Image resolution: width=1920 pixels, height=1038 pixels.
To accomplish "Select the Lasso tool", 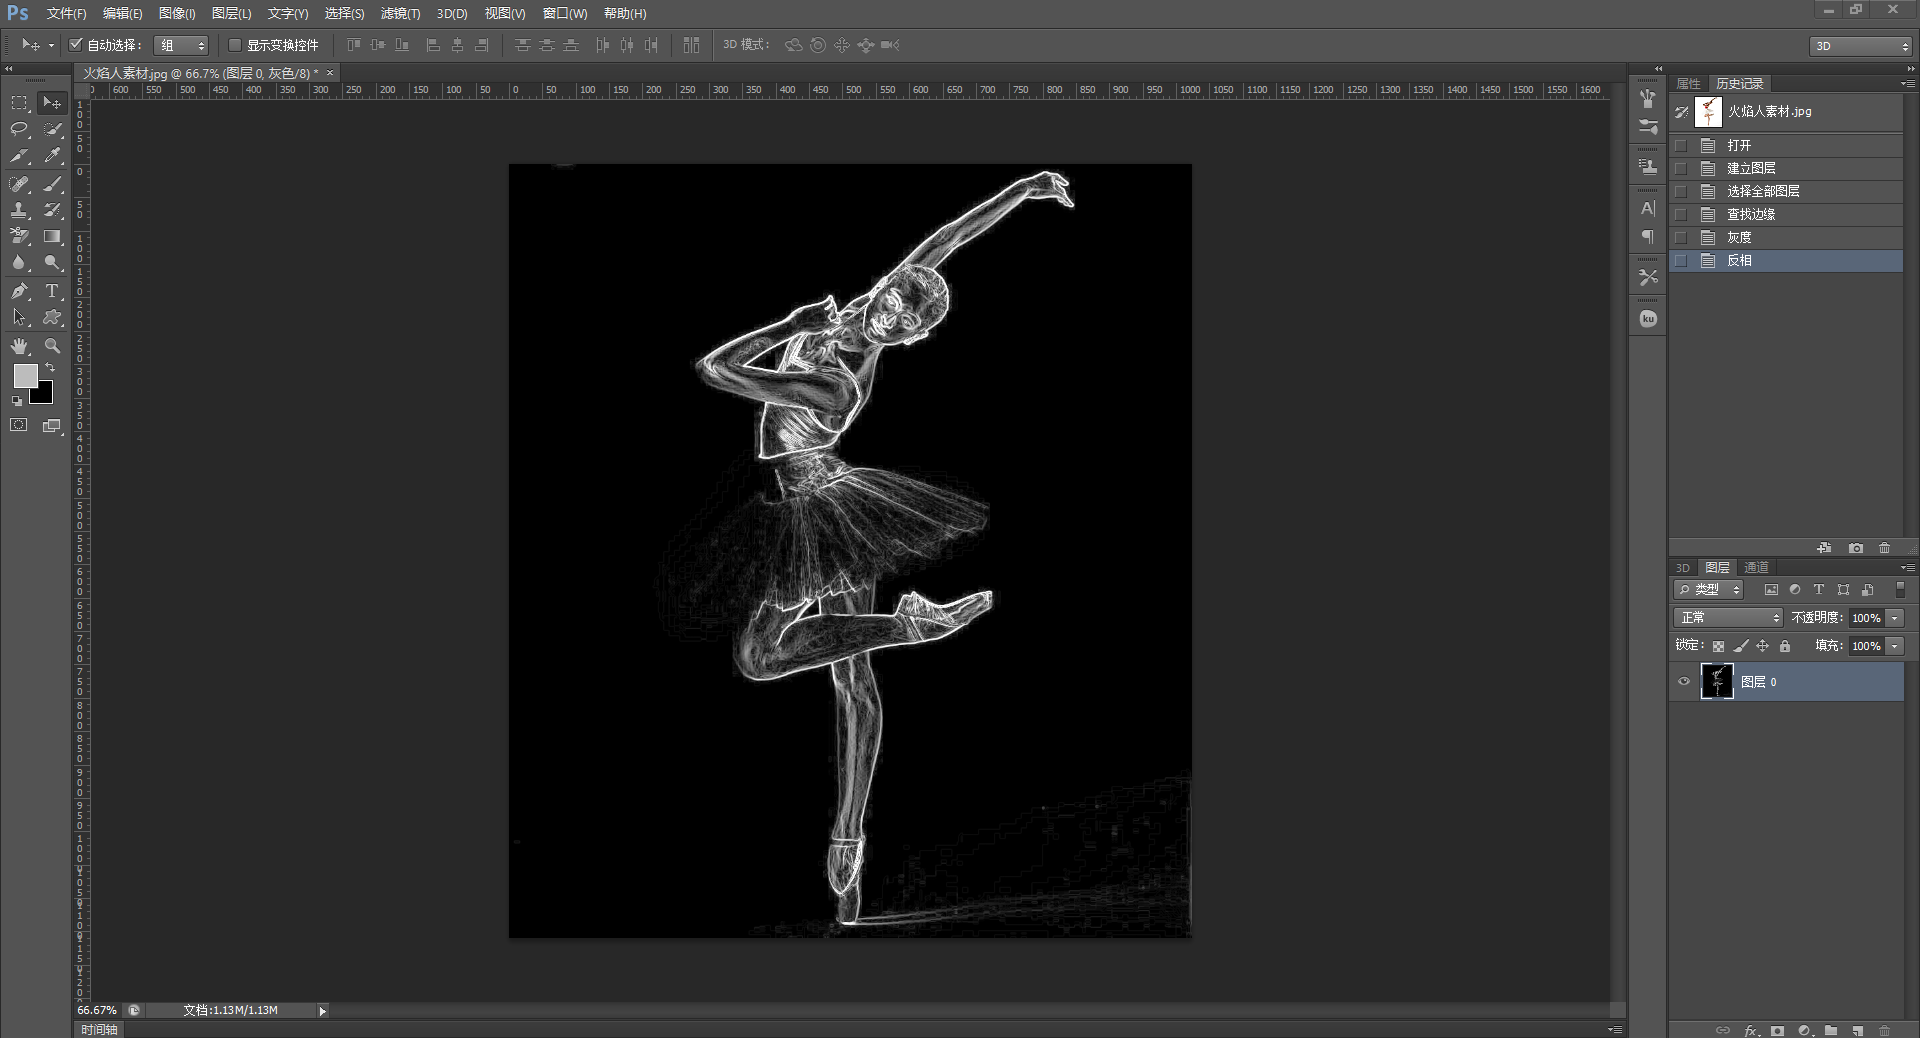I will [x=19, y=129].
